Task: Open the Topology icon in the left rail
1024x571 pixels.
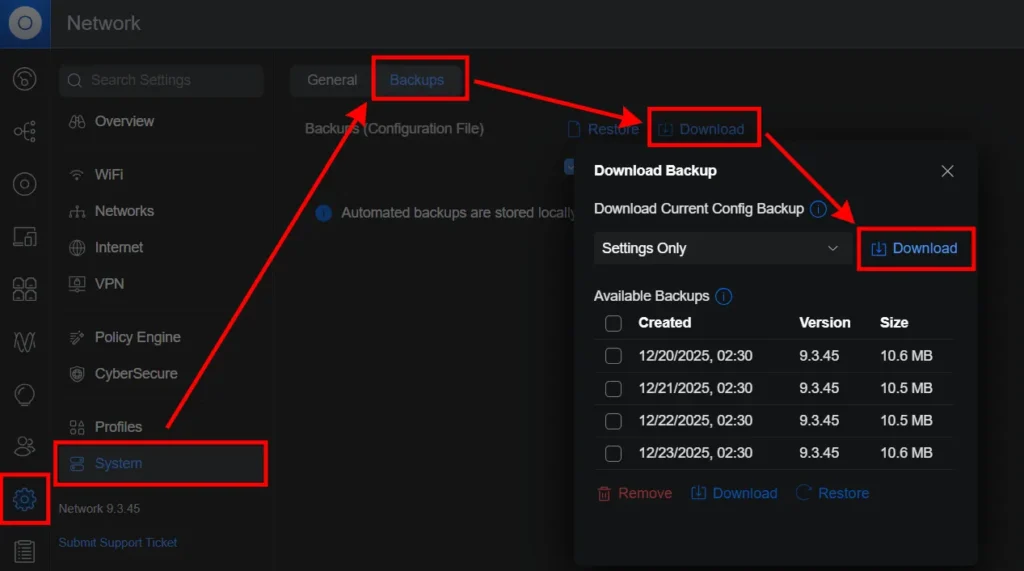Action: (25, 131)
